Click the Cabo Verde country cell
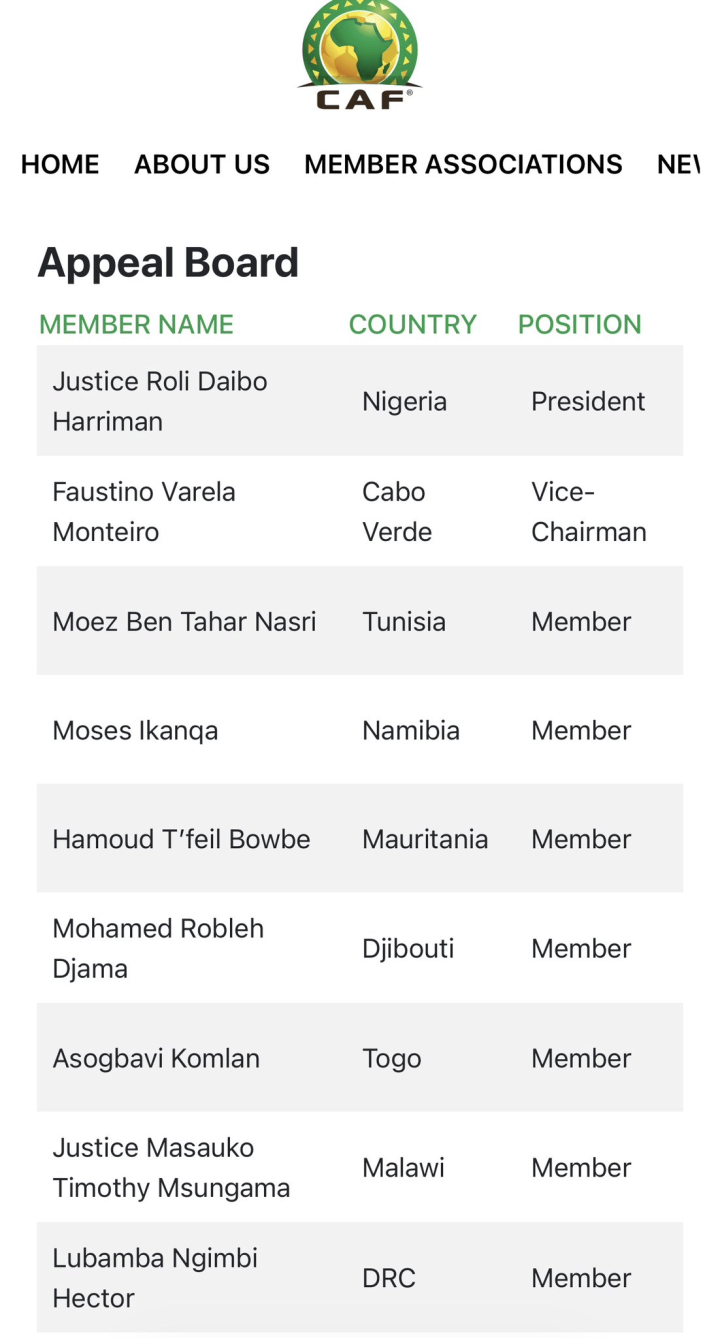The image size is (720, 1338). click(397, 511)
